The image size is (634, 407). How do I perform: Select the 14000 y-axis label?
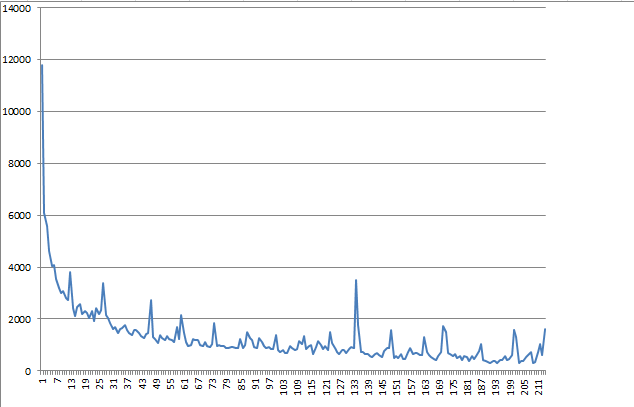tap(17, 9)
